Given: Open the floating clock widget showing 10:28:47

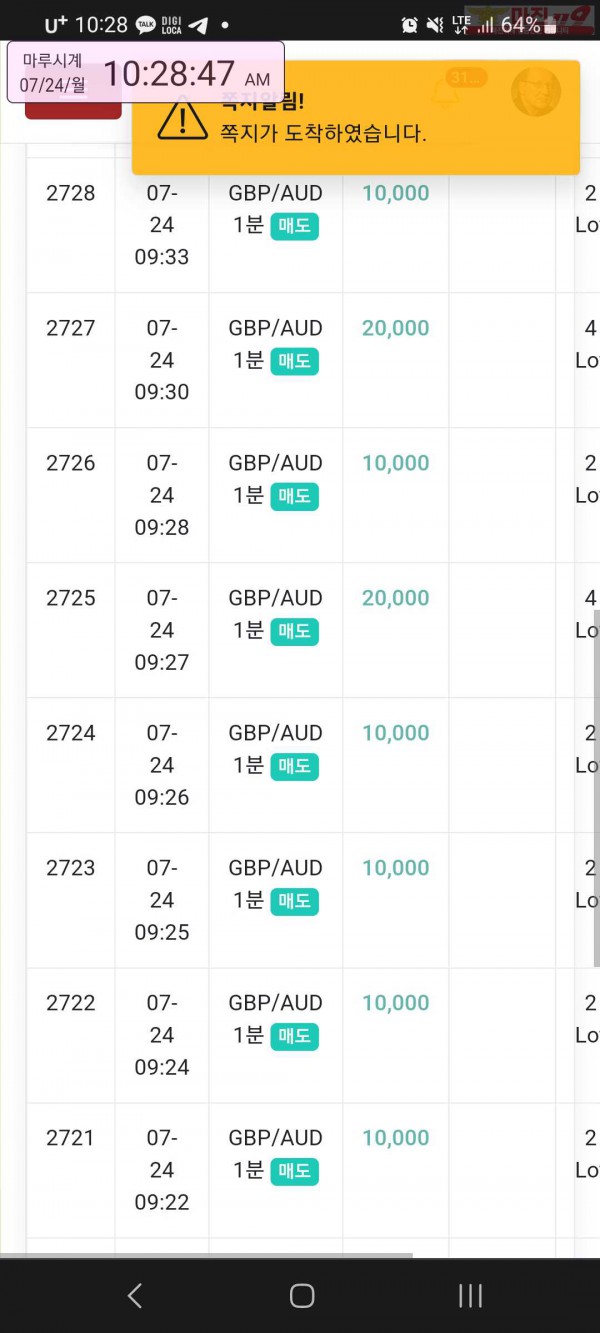Looking at the screenshot, I should (146, 72).
